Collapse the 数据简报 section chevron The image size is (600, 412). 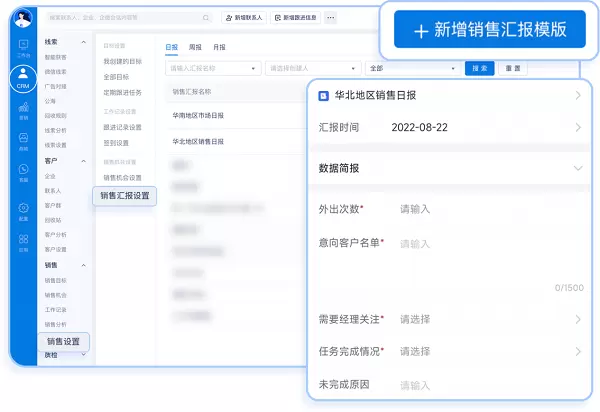coord(578,169)
